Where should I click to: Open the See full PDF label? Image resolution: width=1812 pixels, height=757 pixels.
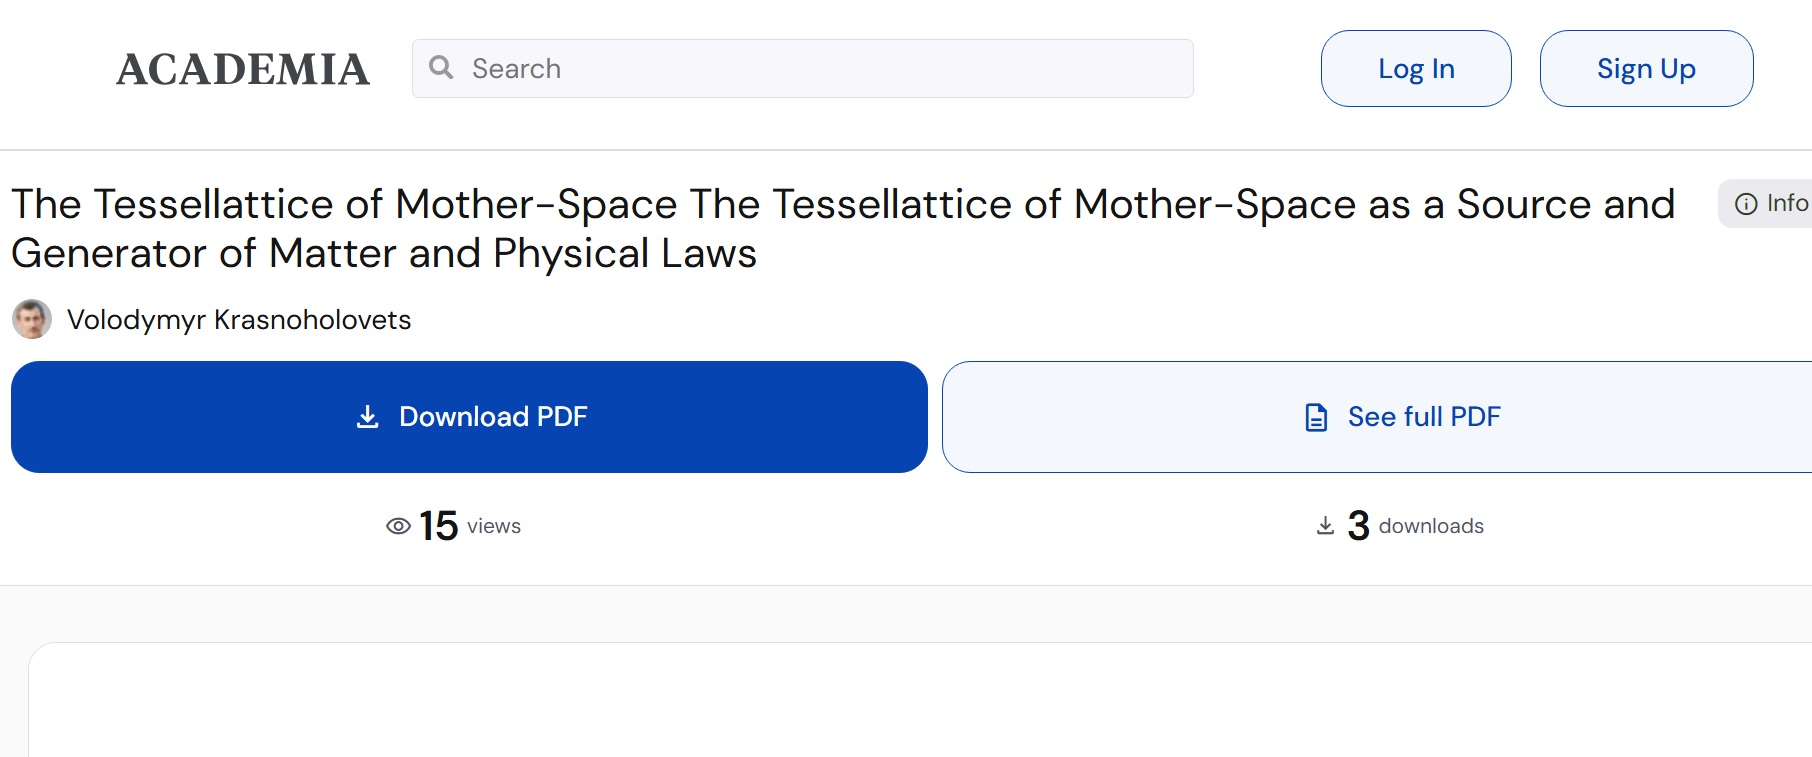1424,417
